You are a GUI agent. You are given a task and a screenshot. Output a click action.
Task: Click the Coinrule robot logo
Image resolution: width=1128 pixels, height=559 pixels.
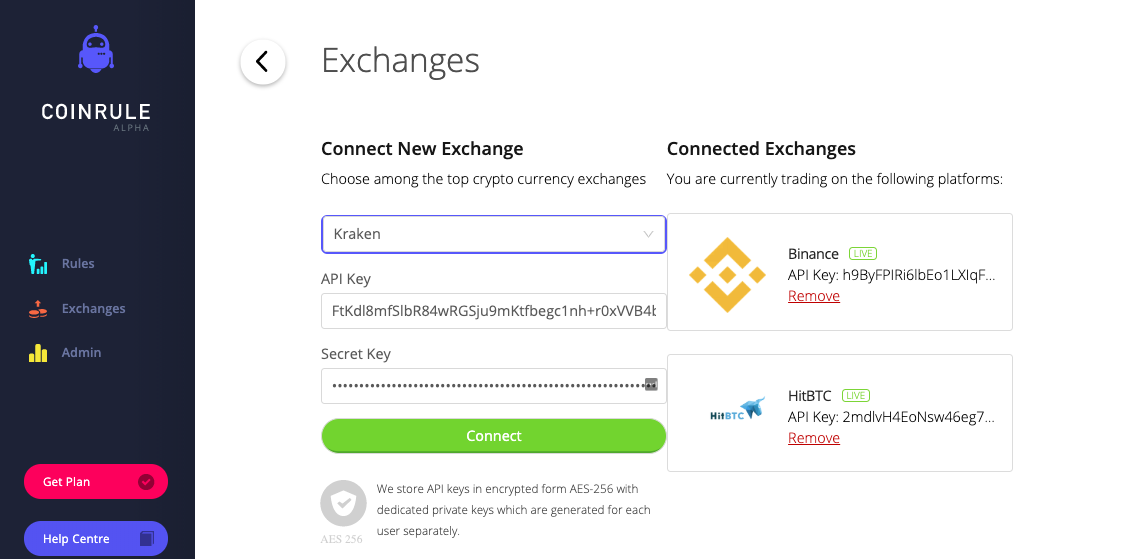click(x=96, y=50)
